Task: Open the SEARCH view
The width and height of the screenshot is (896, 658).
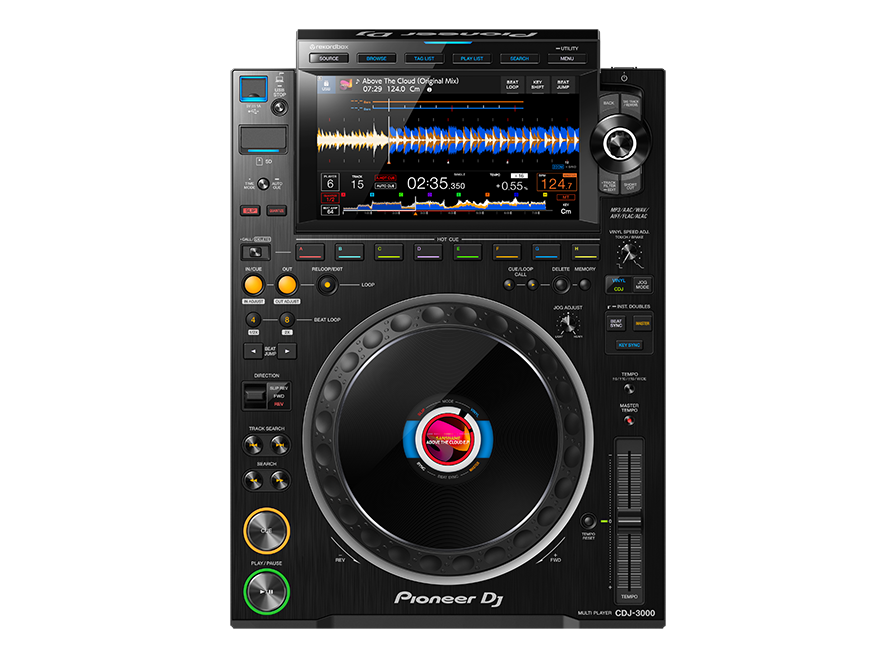Action: click(519, 58)
